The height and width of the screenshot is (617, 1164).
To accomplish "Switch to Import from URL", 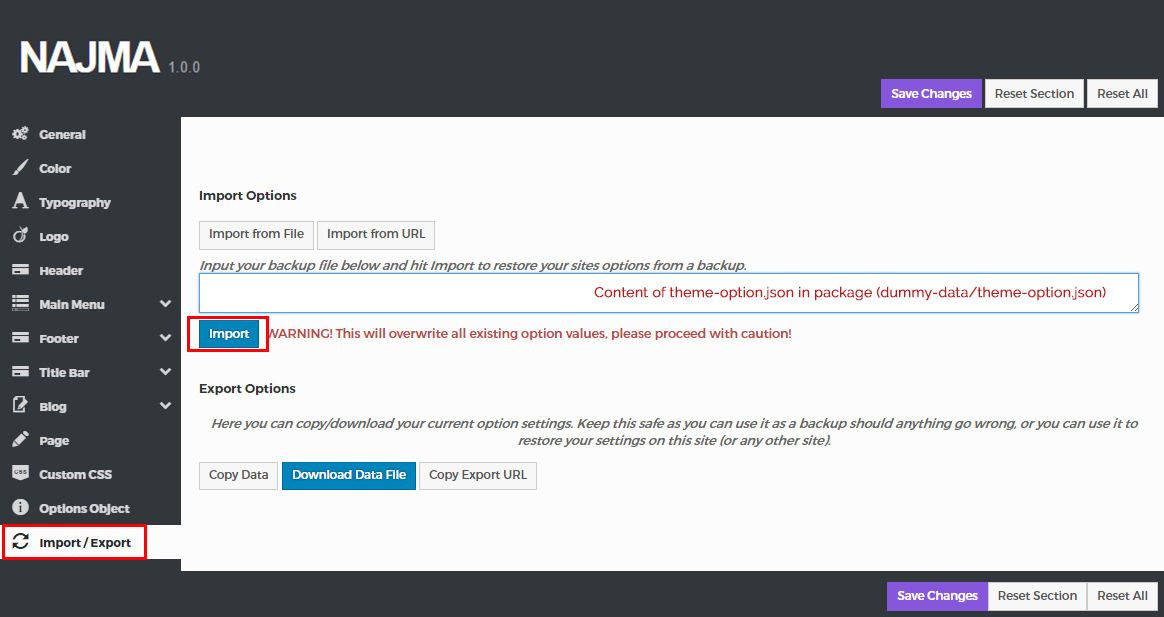I will [x=376, y=234].
